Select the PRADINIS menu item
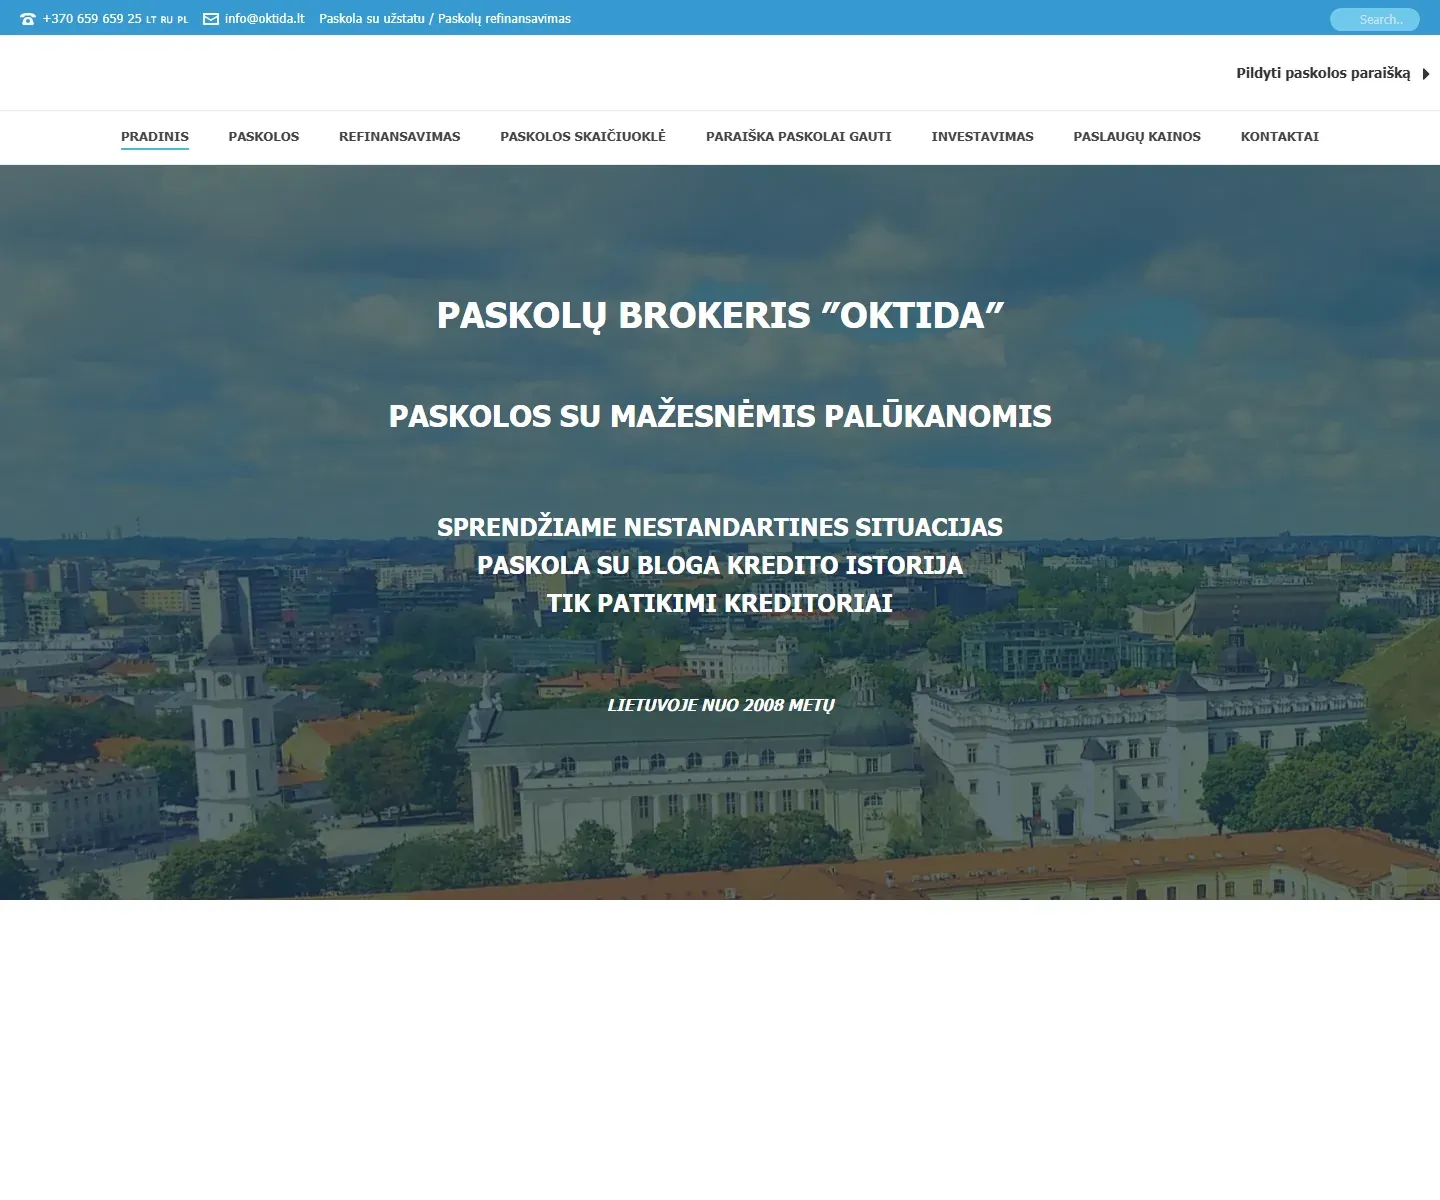This screenshot has width=1440, height=1200. point(155,137)
